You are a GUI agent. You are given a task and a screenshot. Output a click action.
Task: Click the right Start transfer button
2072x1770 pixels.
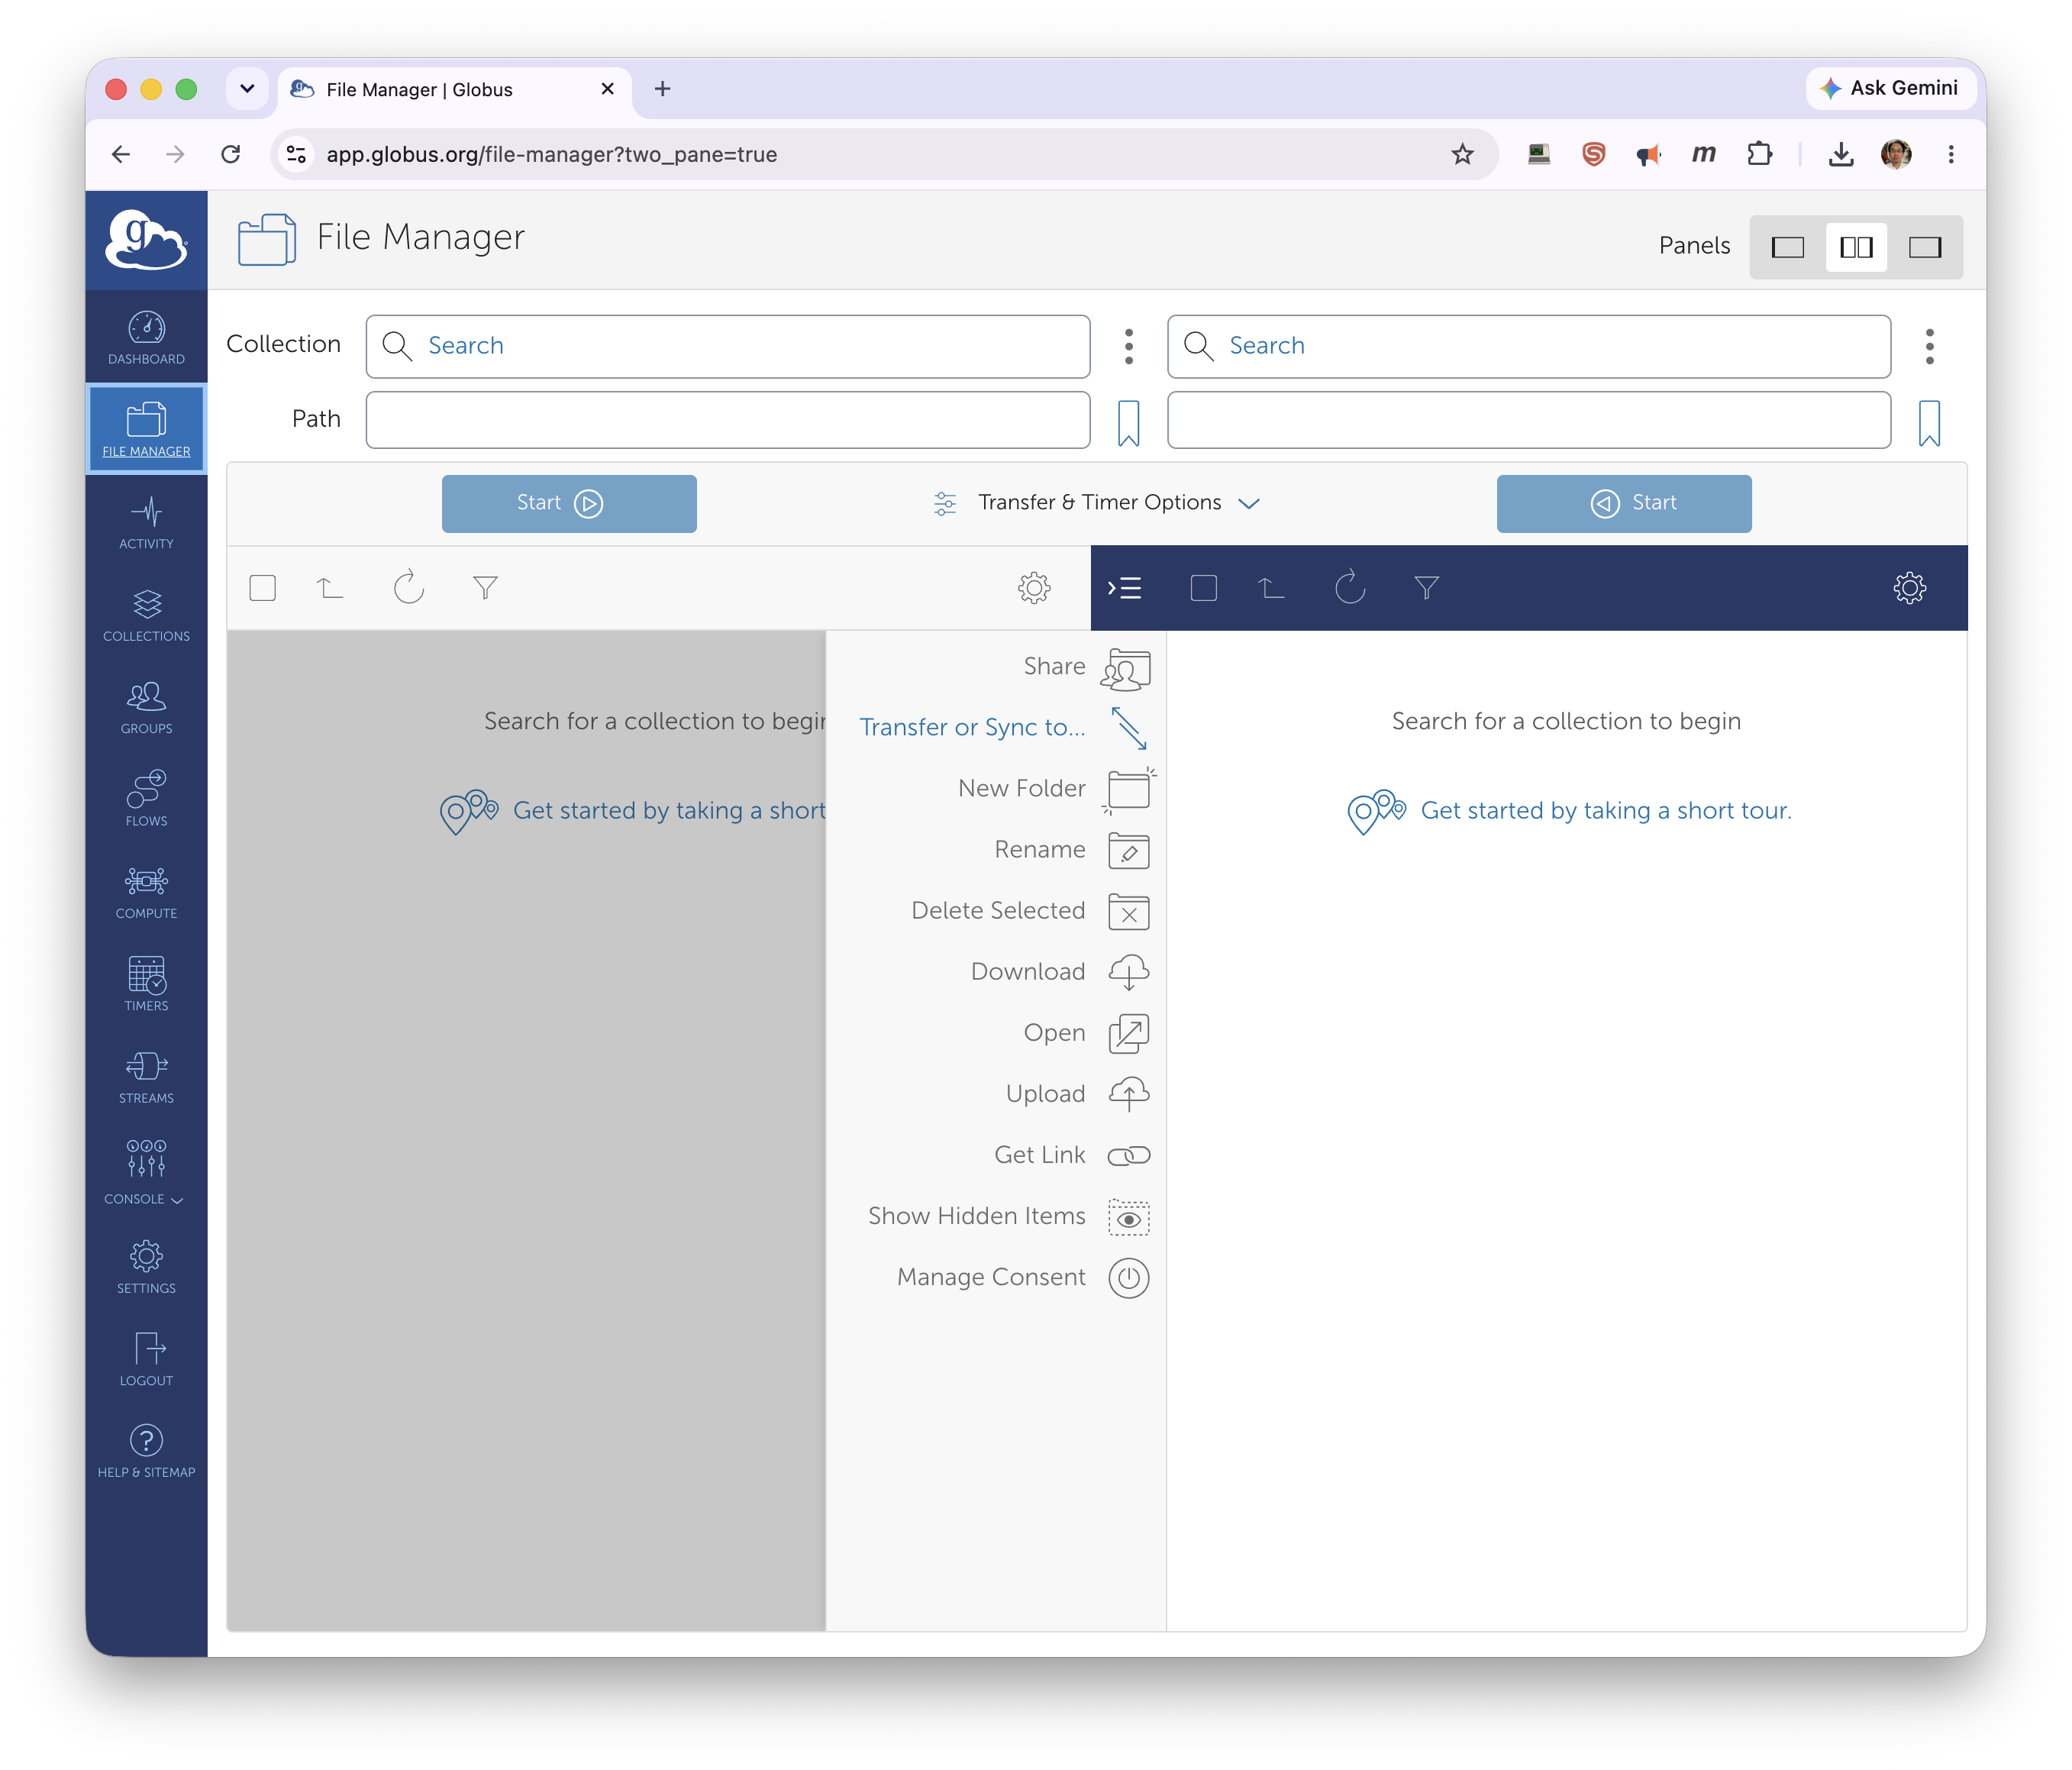coord(1624,503)
